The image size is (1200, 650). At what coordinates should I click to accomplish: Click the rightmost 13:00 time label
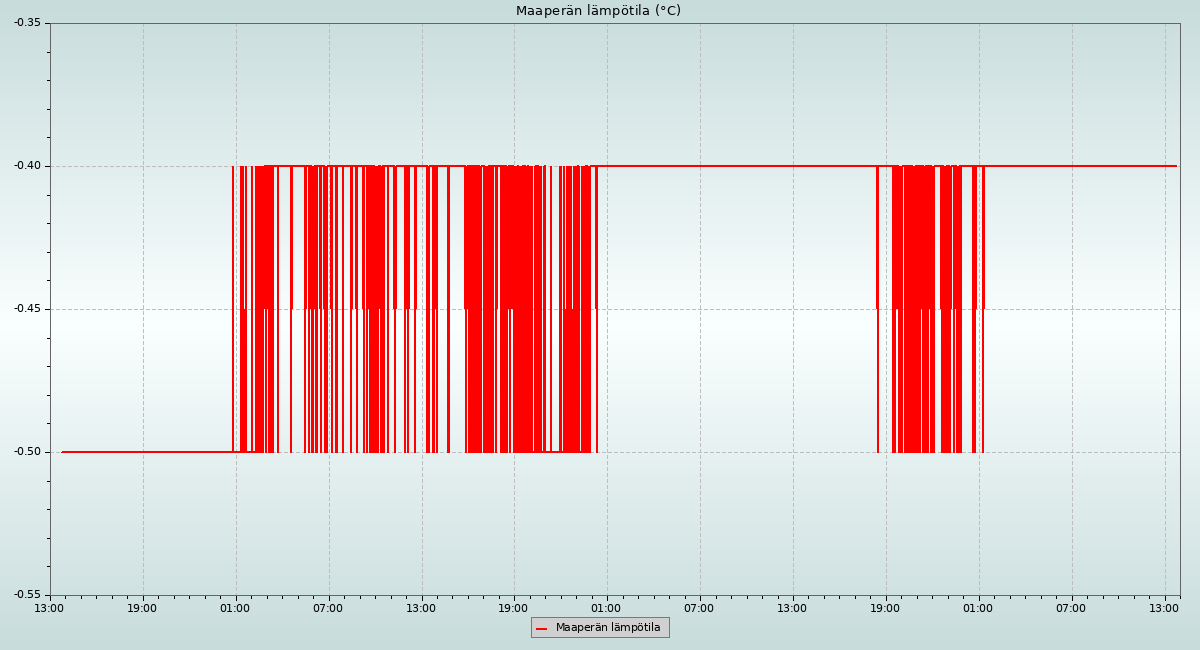(x=1164, y=608)
